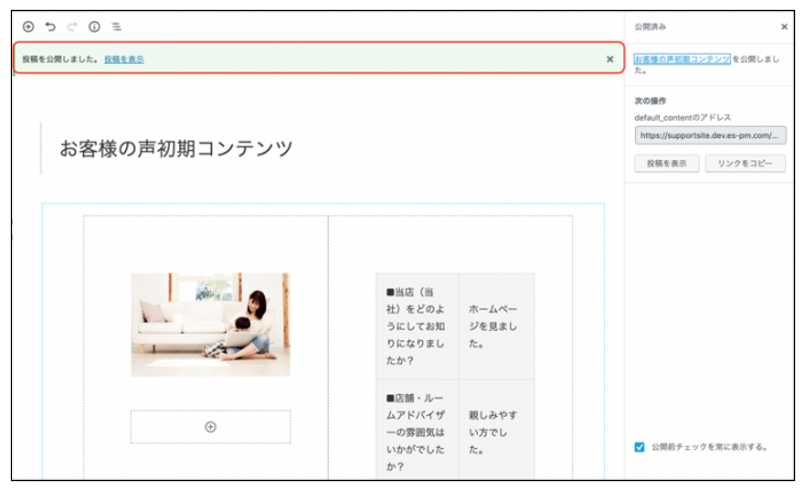Viewport: 801px width, 488px height.
Task: Select the ■店舗・ルームアドバイザー question cell
Action: point(415,432)
